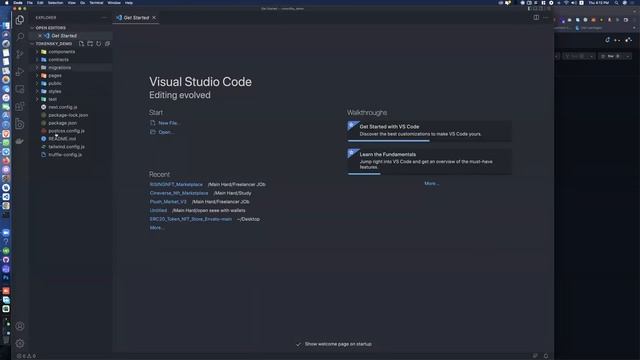Open macOS Spotlight search icon

click(x=616, y=3)
